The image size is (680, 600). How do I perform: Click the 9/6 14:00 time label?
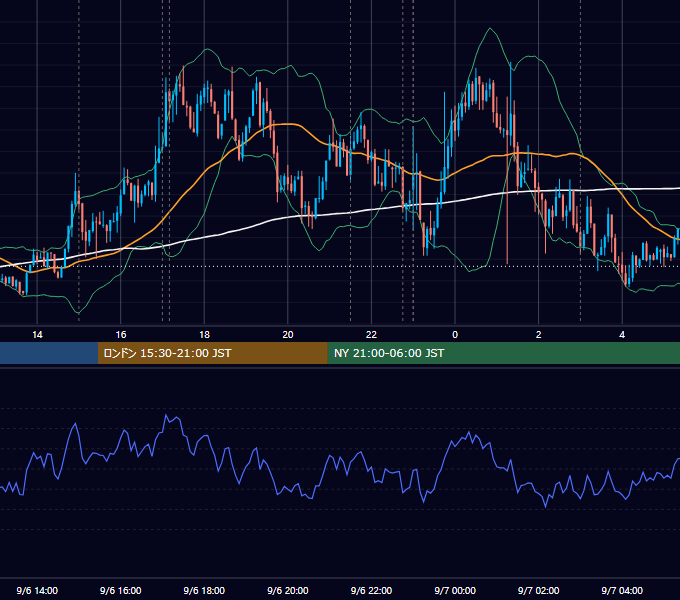tap(37, 590)
